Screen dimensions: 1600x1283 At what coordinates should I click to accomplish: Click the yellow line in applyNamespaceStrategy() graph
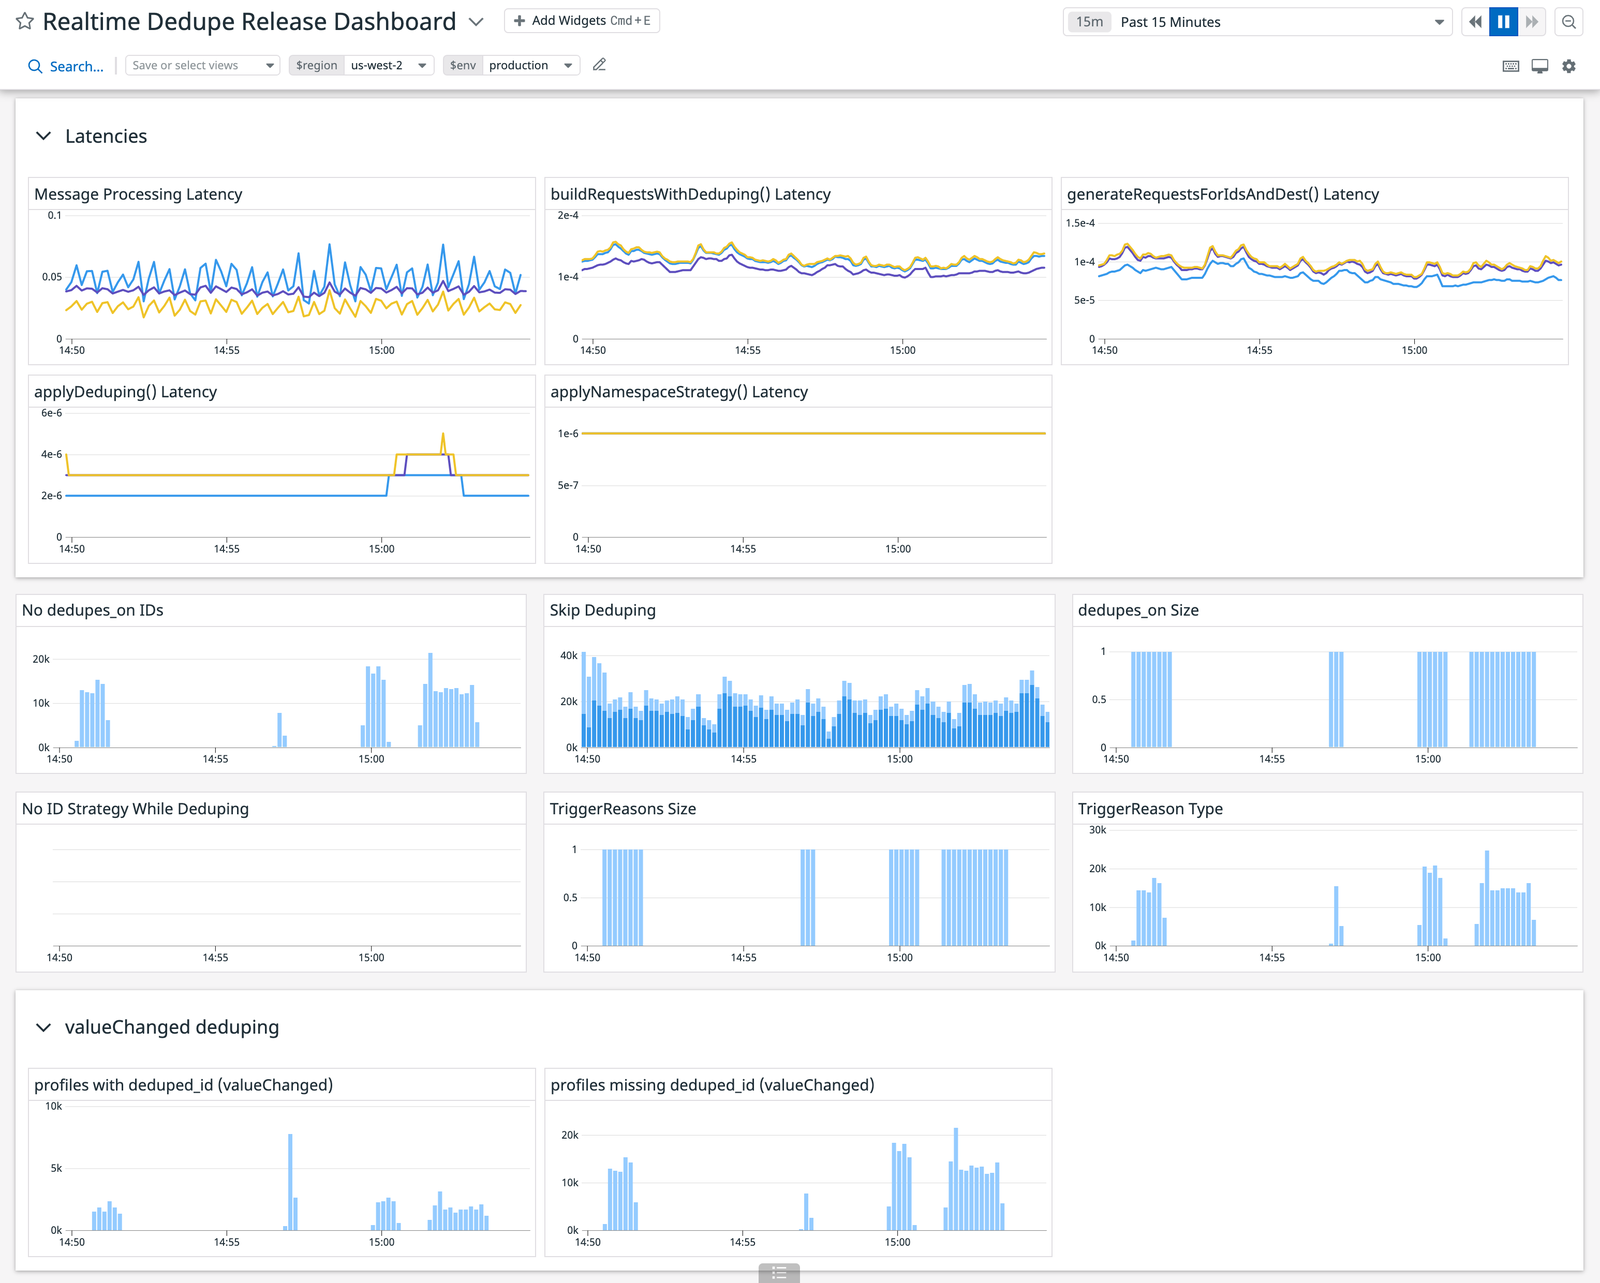pos(814,433)
